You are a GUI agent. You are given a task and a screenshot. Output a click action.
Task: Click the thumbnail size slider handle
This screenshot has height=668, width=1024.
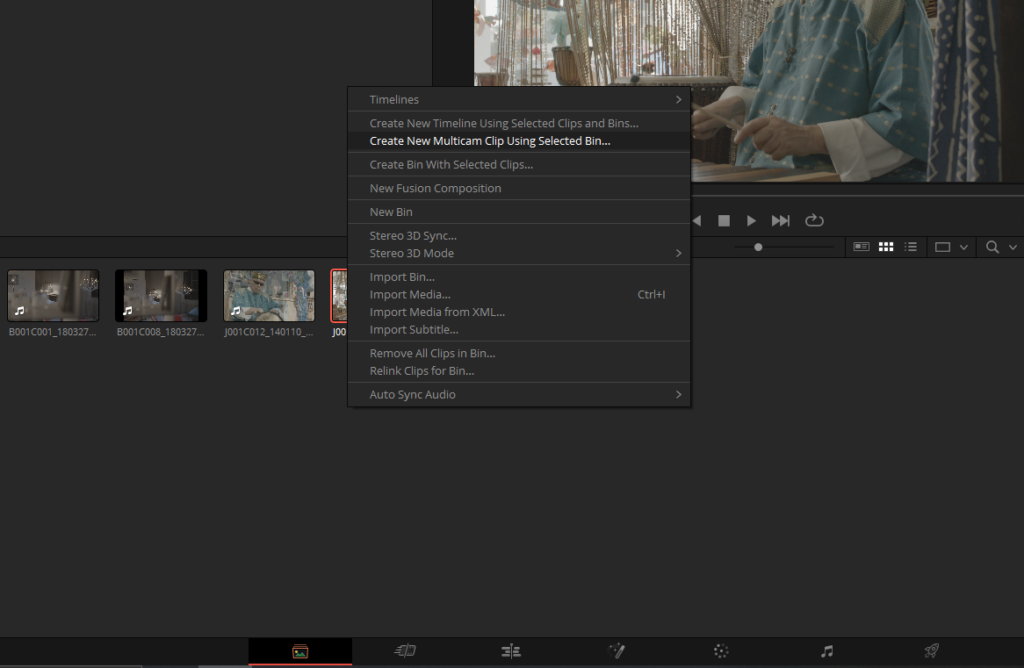pos(758,247)
